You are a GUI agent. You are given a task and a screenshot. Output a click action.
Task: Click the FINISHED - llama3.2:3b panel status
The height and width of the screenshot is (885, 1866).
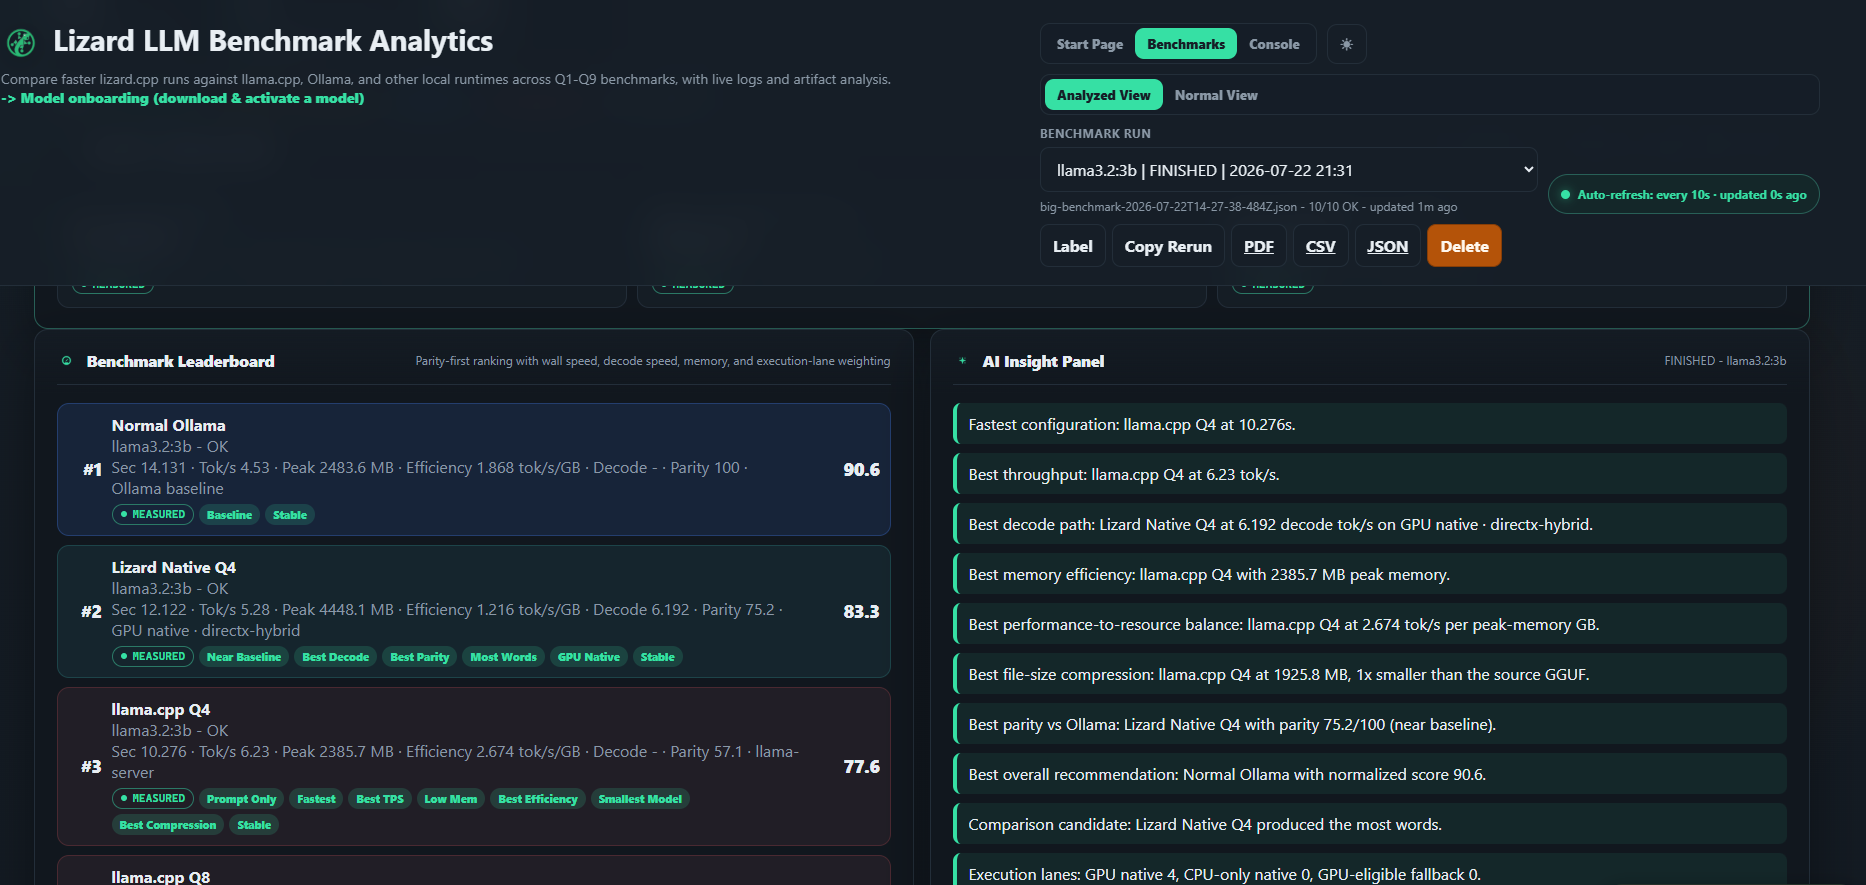[x=1725, y=361]
